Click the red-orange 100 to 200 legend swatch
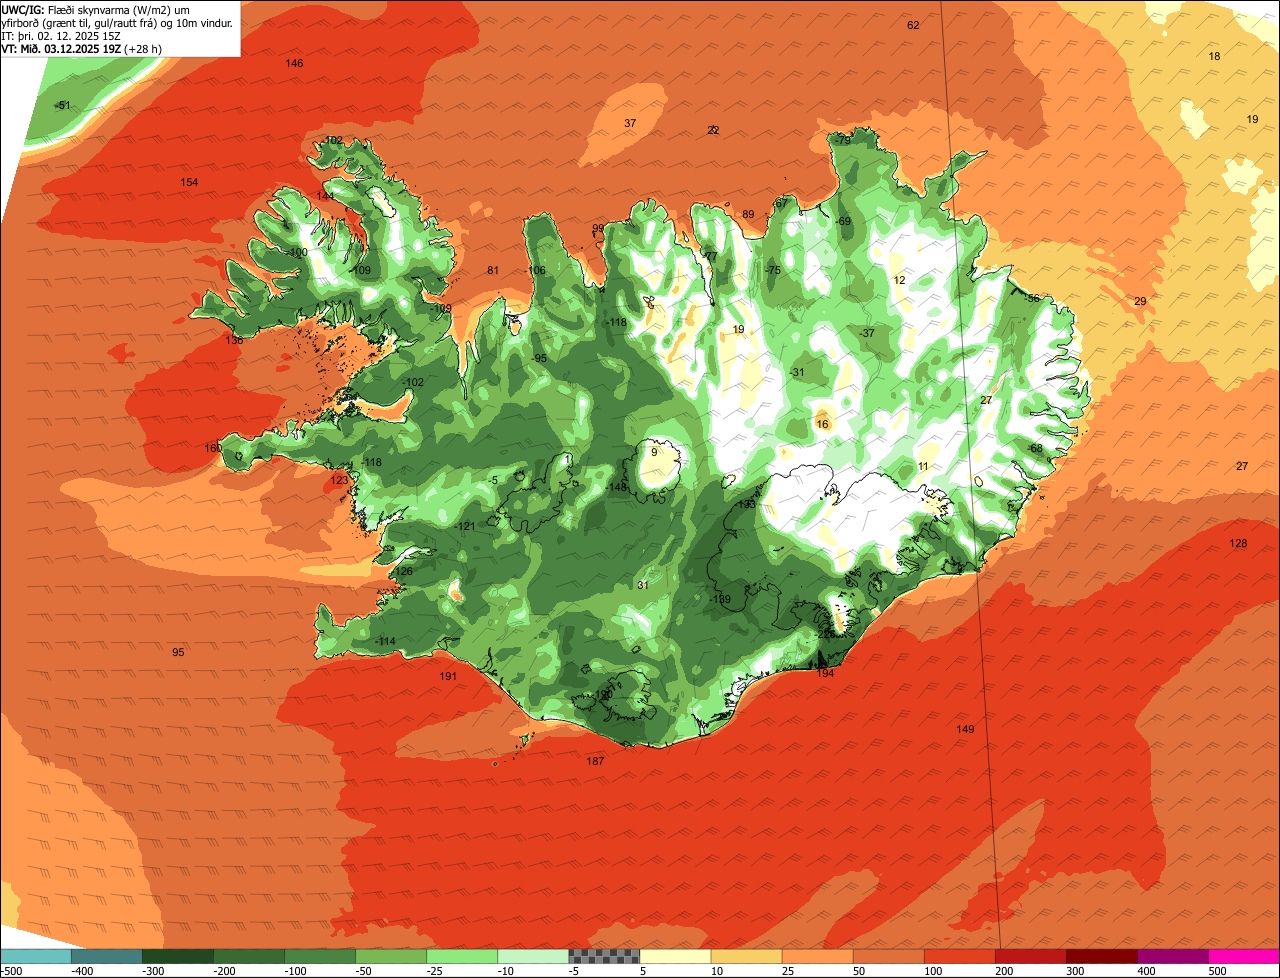The height and width of the screenshot is (978, 1280). coord(960,956)
